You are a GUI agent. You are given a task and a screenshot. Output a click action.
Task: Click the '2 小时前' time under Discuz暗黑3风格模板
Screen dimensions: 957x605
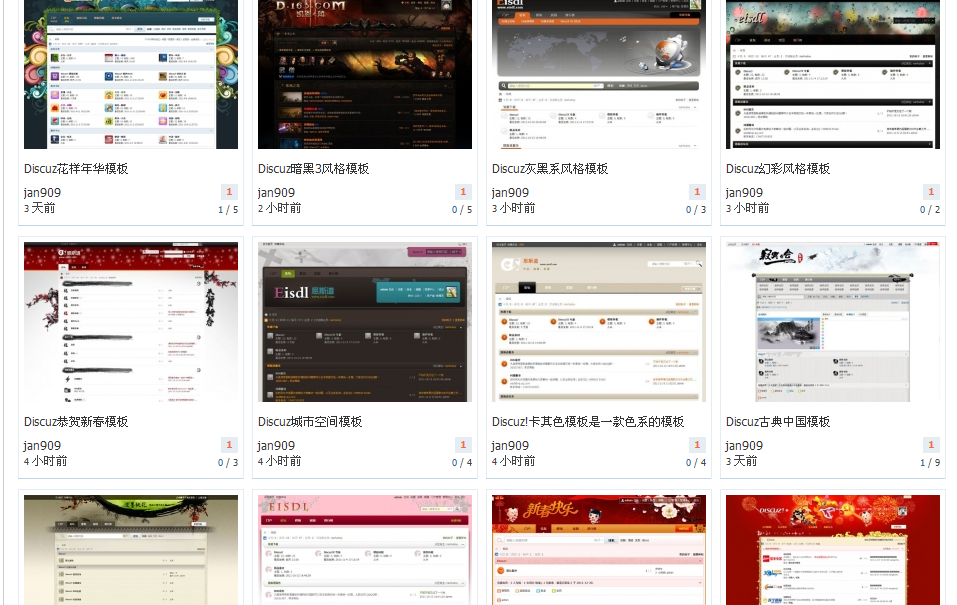coord(280,208)
